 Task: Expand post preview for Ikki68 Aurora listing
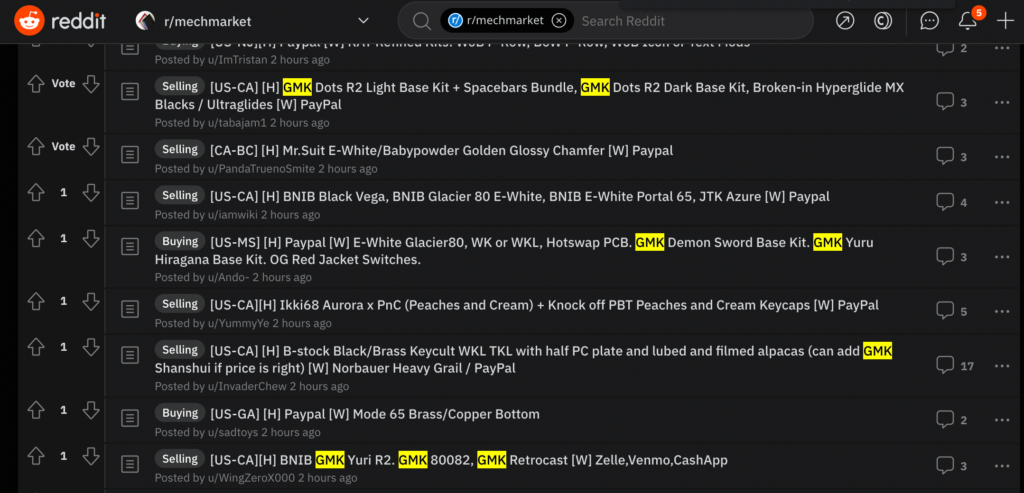(x=131, y=308)
